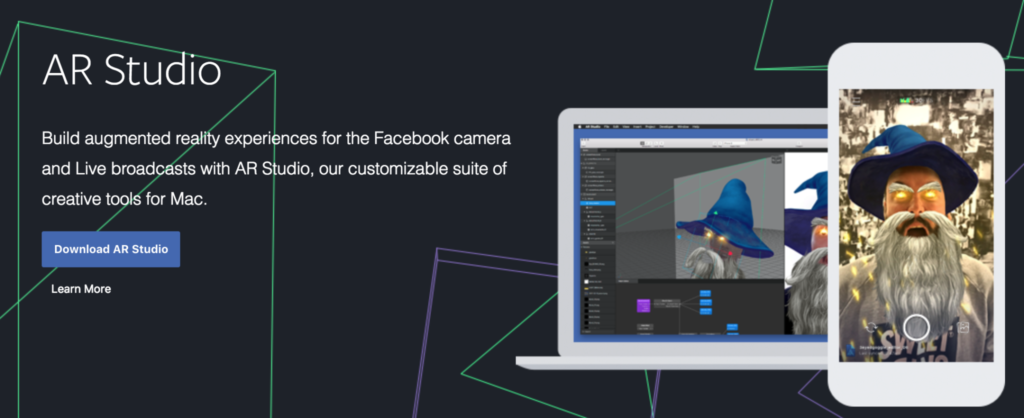Screen dimensions: 1024x418
Task: Click the Download AR Studio button
Action: point(110,249)
